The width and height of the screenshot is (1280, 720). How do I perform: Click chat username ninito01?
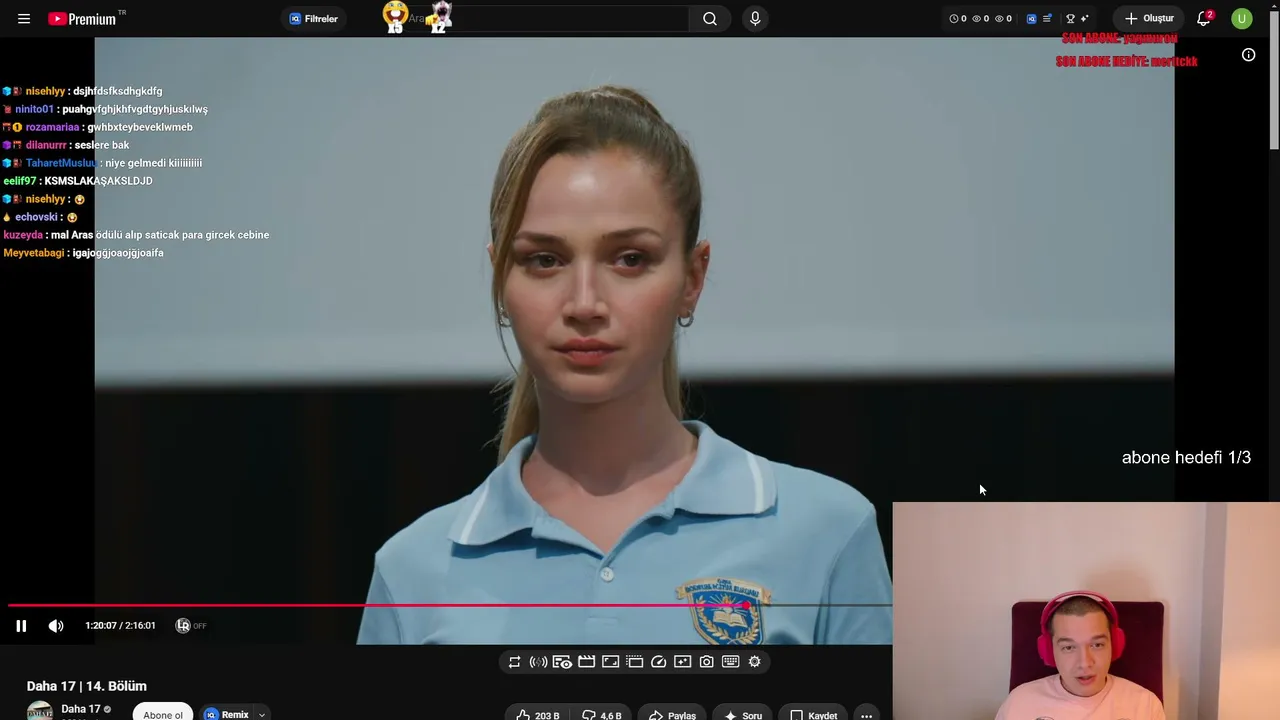[34, 109]
